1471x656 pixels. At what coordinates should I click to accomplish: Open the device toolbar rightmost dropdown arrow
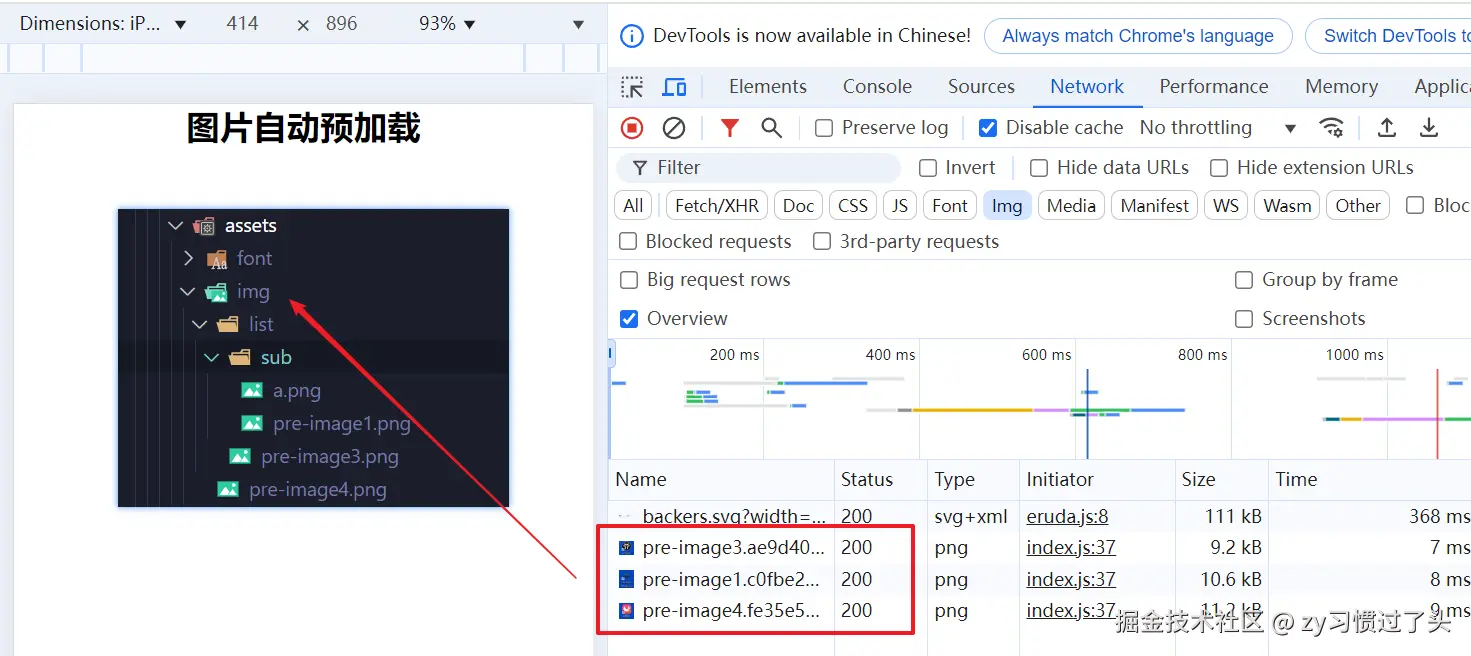(578, 24)
